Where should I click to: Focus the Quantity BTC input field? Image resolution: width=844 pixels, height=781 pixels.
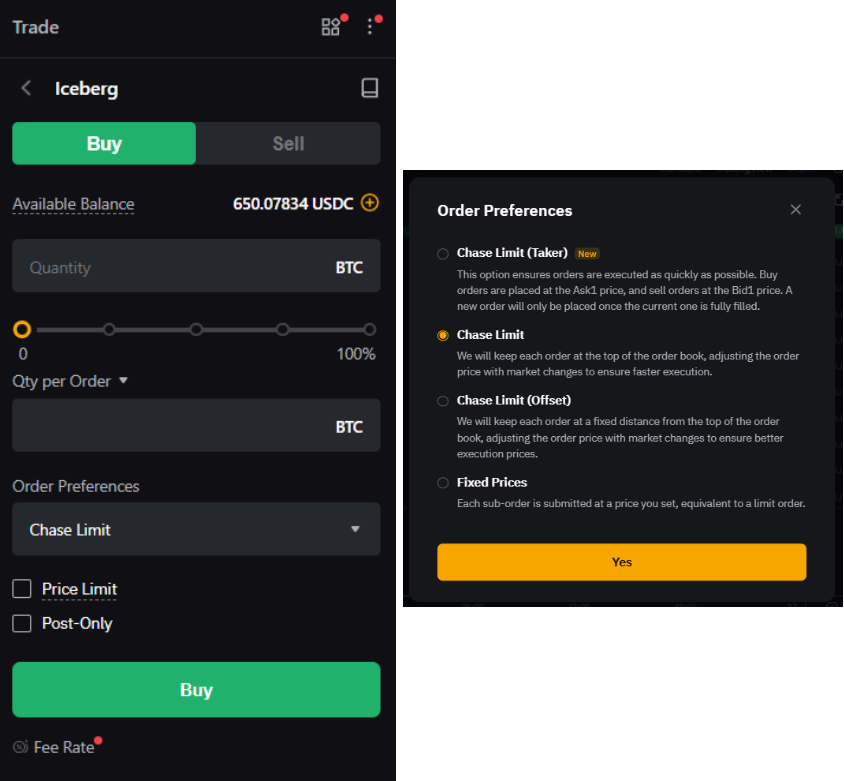pos(180,267)
